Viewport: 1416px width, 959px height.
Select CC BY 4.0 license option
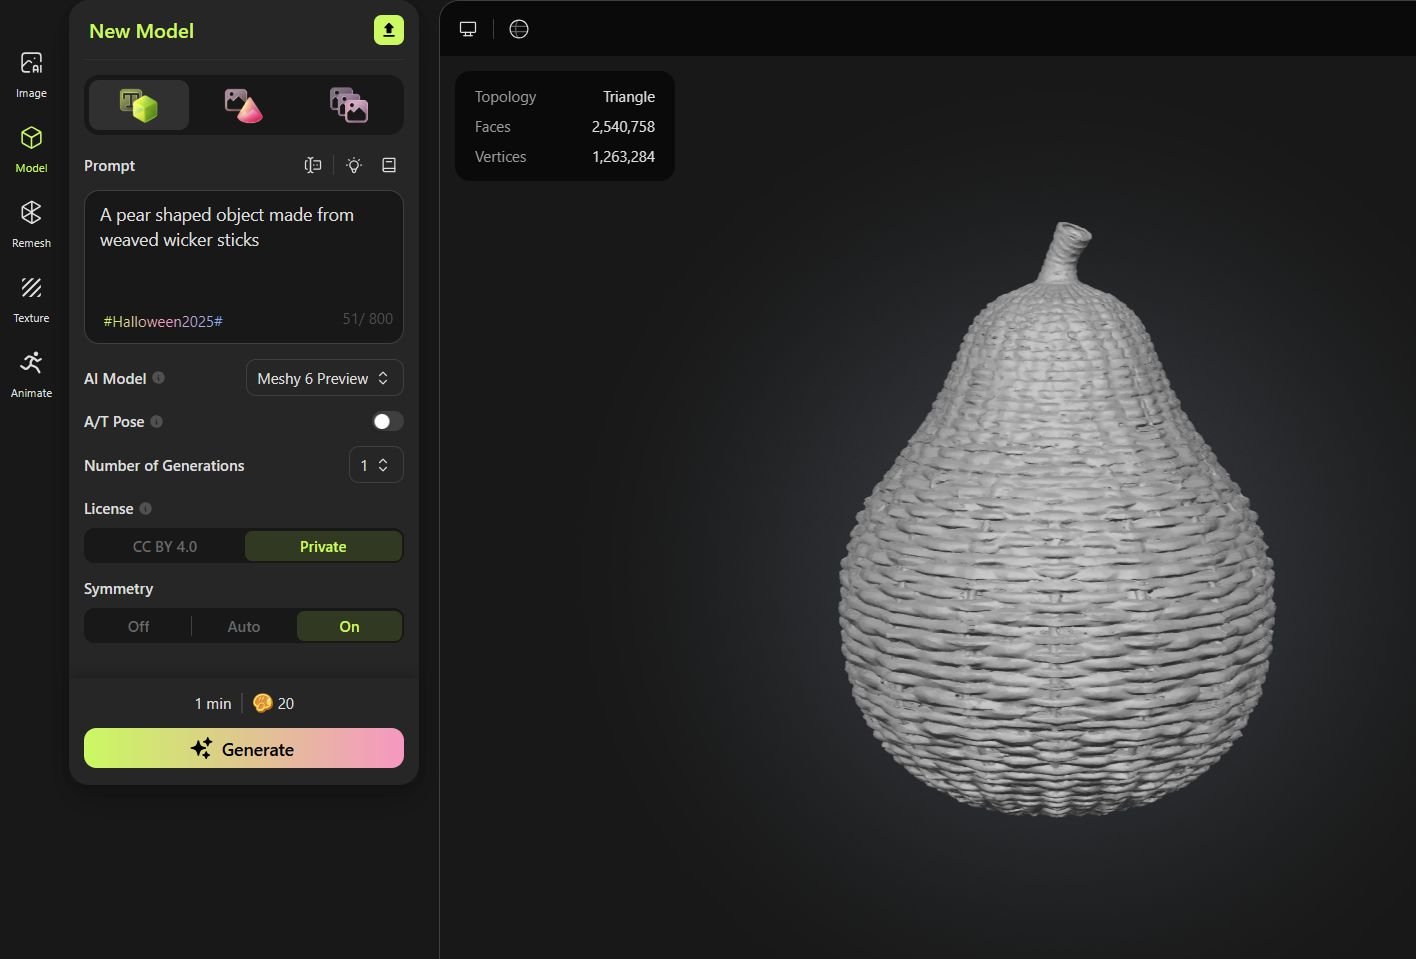pyautogui.click(x=165, y=547)
